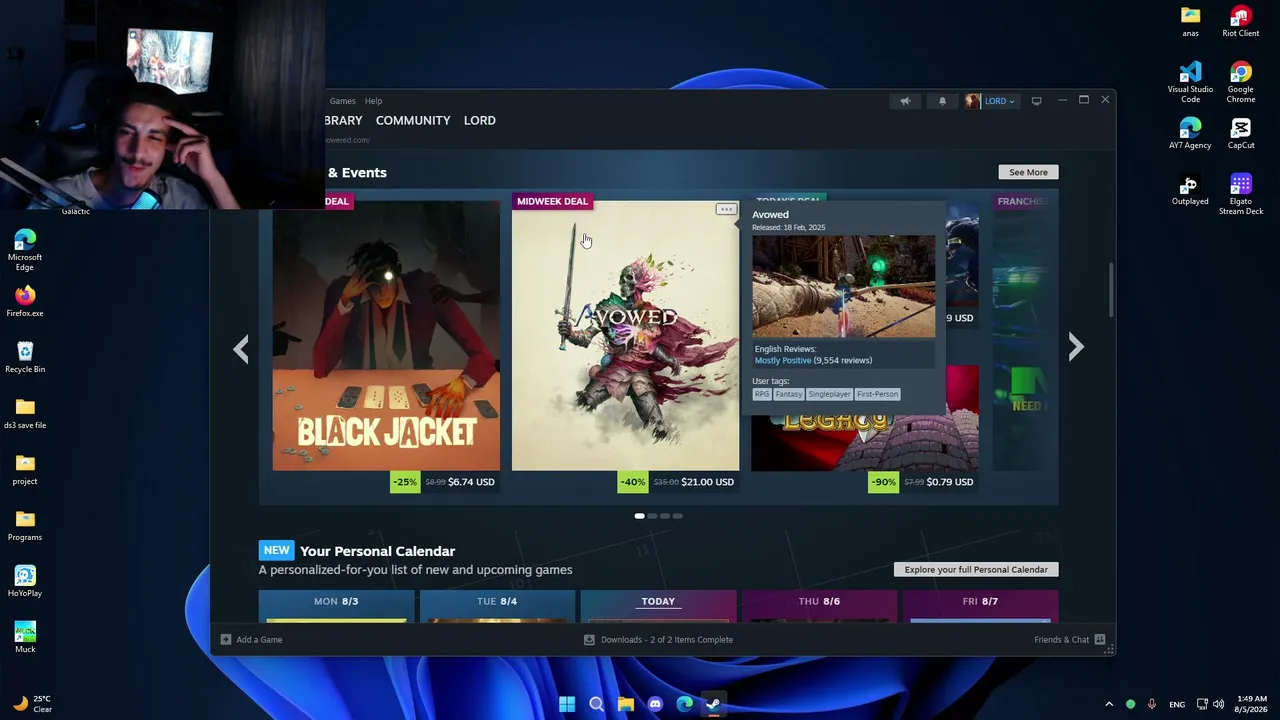Open the Downloads status in Steam footer

659,640
